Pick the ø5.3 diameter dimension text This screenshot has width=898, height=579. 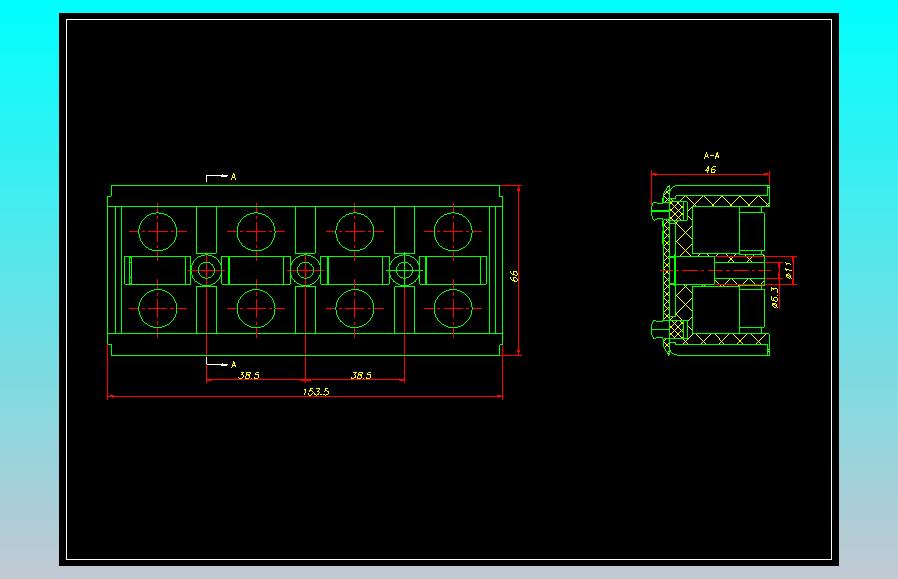click(775, 298)
